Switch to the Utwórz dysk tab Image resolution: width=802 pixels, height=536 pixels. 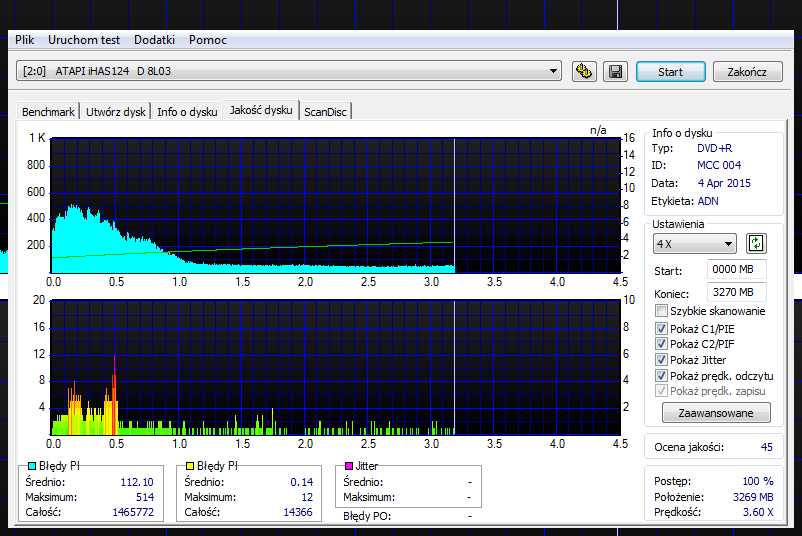(116, 112)
